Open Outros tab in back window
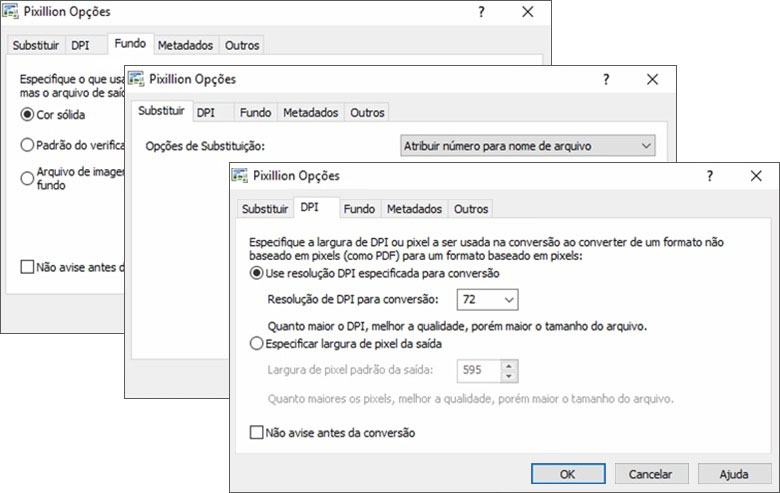Screen dimensions: 780x493 pyautogui.click(x=242, y=45)
